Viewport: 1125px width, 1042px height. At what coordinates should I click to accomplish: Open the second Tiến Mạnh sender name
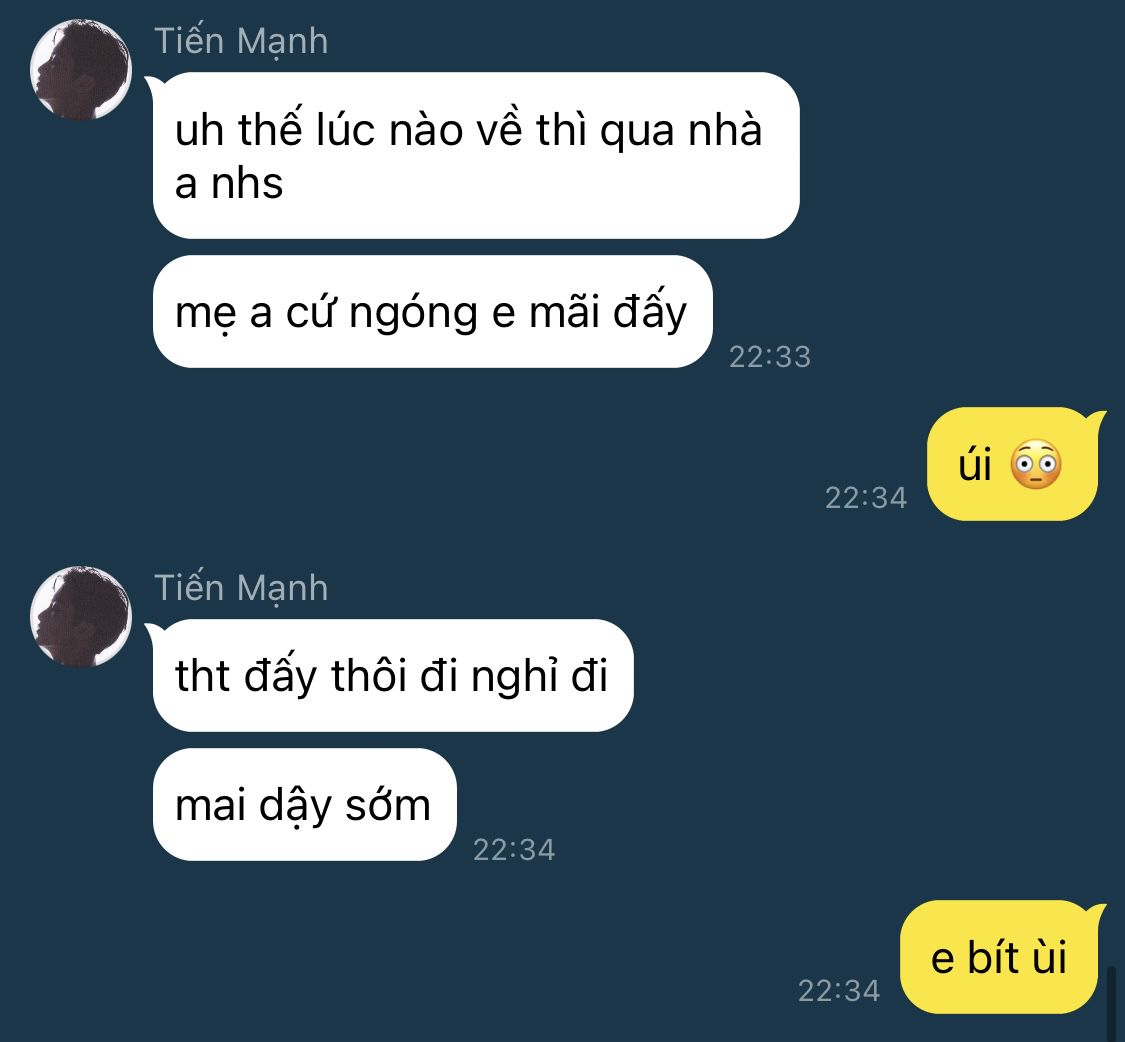tap(241, 587)
